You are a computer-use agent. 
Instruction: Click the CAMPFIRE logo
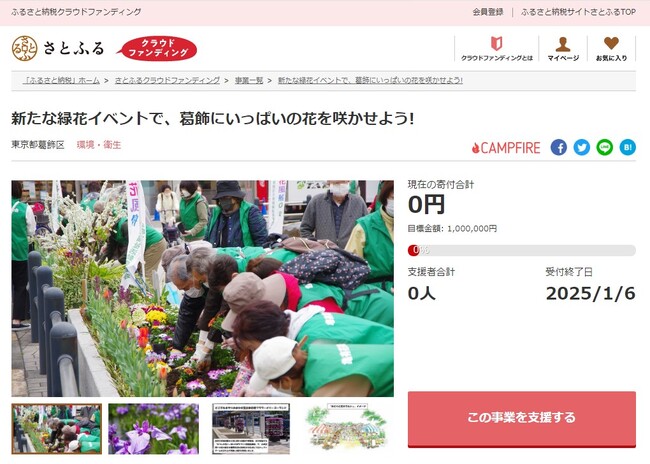(506, 148)
